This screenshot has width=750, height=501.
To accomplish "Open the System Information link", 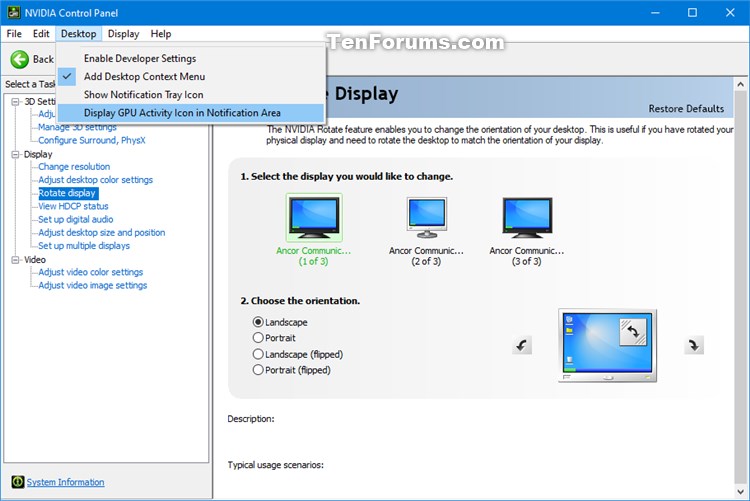I will pos(66,482).
